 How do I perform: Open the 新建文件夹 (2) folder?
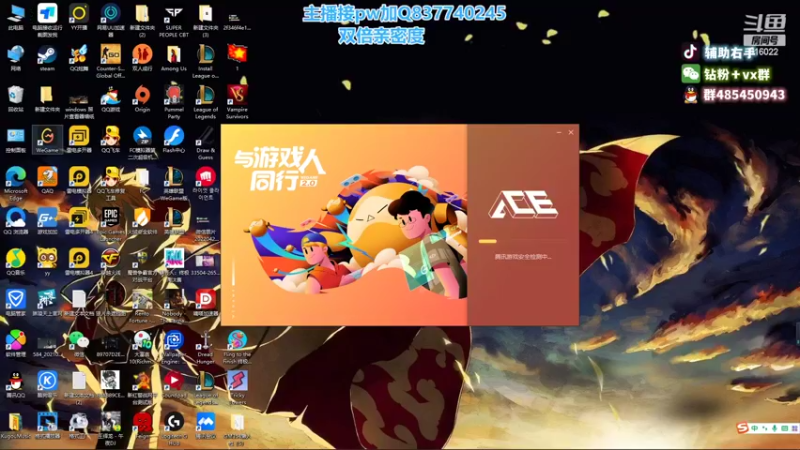tap(142, 21)
